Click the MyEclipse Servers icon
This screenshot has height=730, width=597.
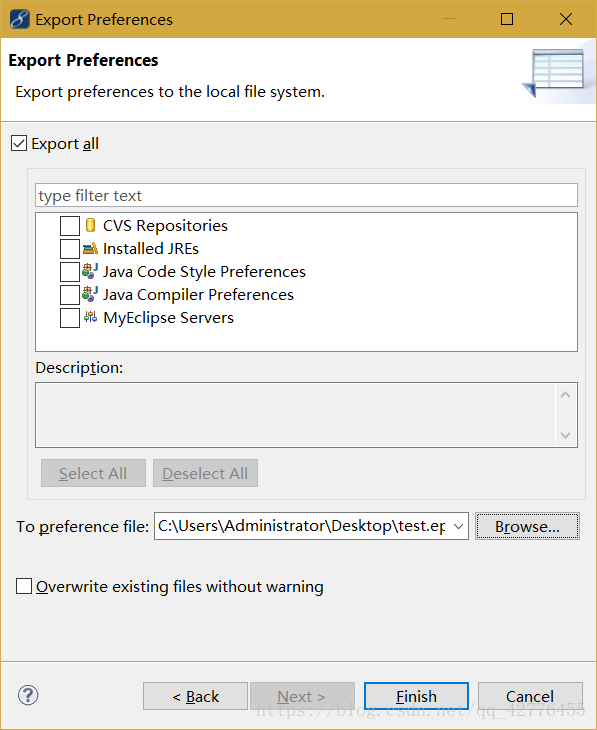pyautogui.click(x=90, y=317)
